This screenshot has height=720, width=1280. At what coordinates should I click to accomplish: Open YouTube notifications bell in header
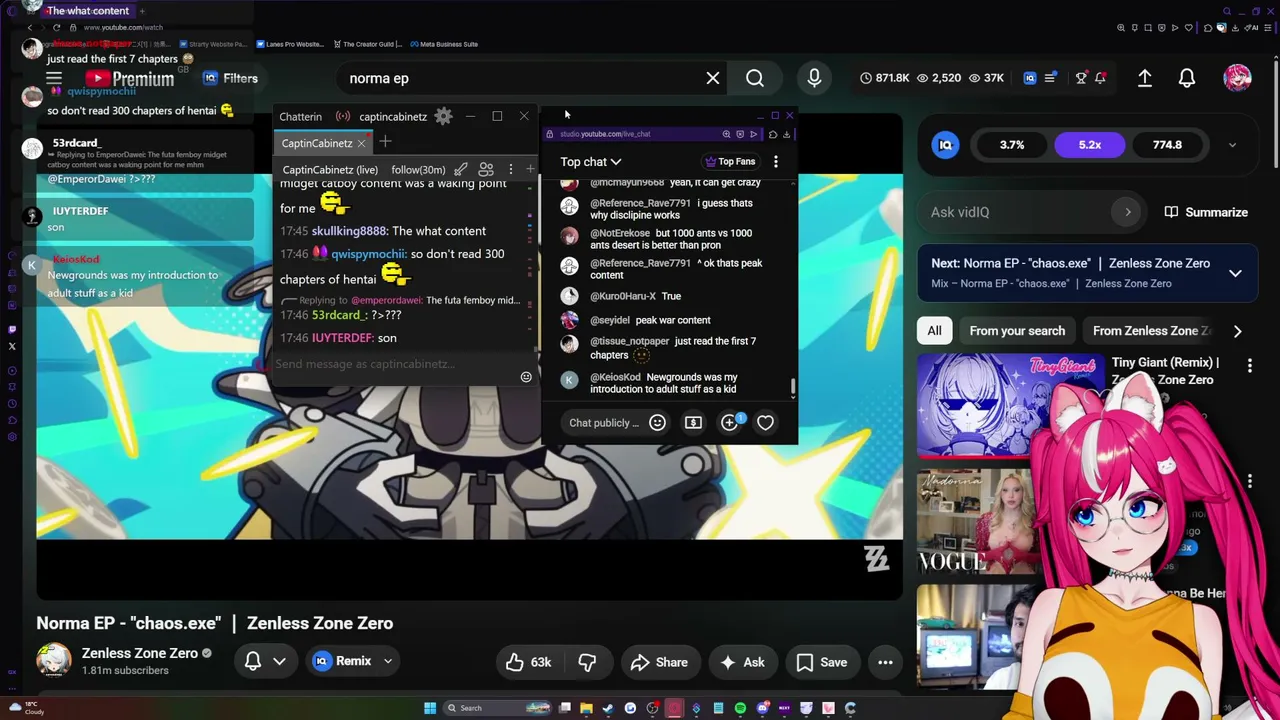(1187, 78)
